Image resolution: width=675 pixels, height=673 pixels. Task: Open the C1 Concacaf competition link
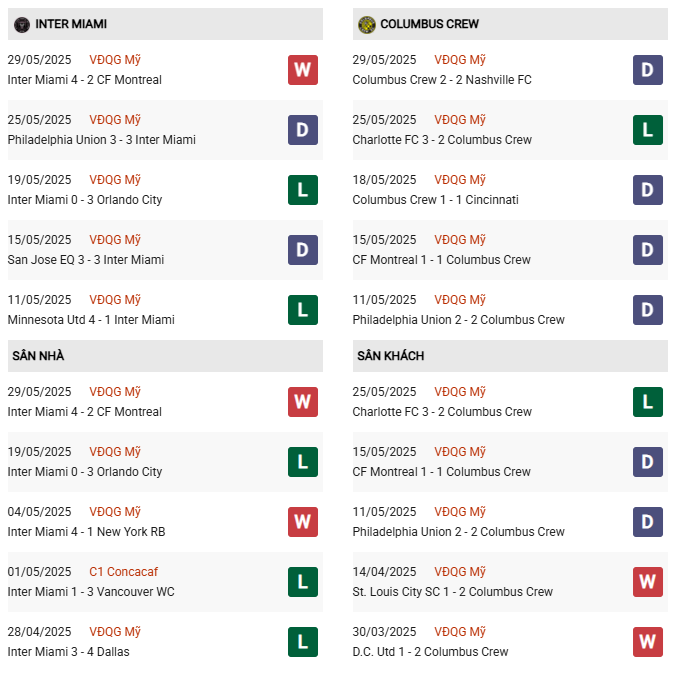[122, 572]
